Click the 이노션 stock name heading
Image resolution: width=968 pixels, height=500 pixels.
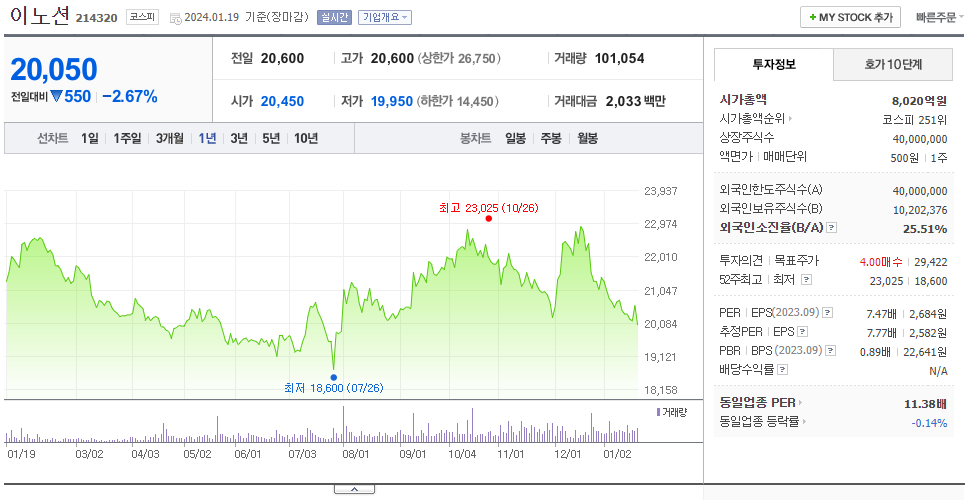coord(41,16)
